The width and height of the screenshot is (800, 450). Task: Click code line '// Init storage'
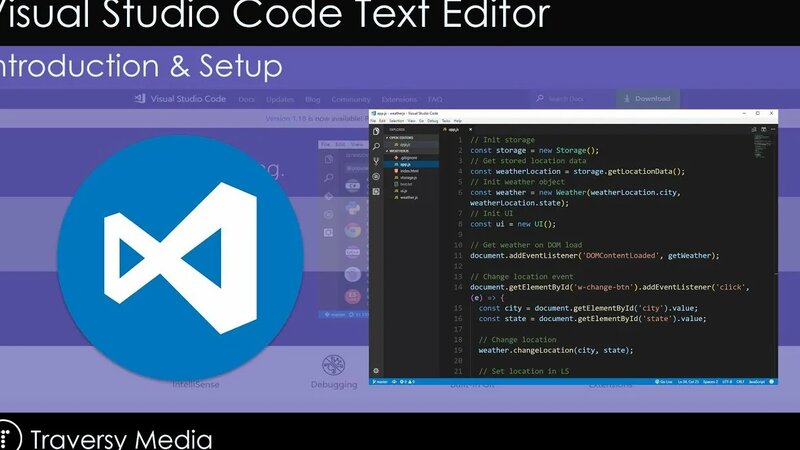(503, 139)
